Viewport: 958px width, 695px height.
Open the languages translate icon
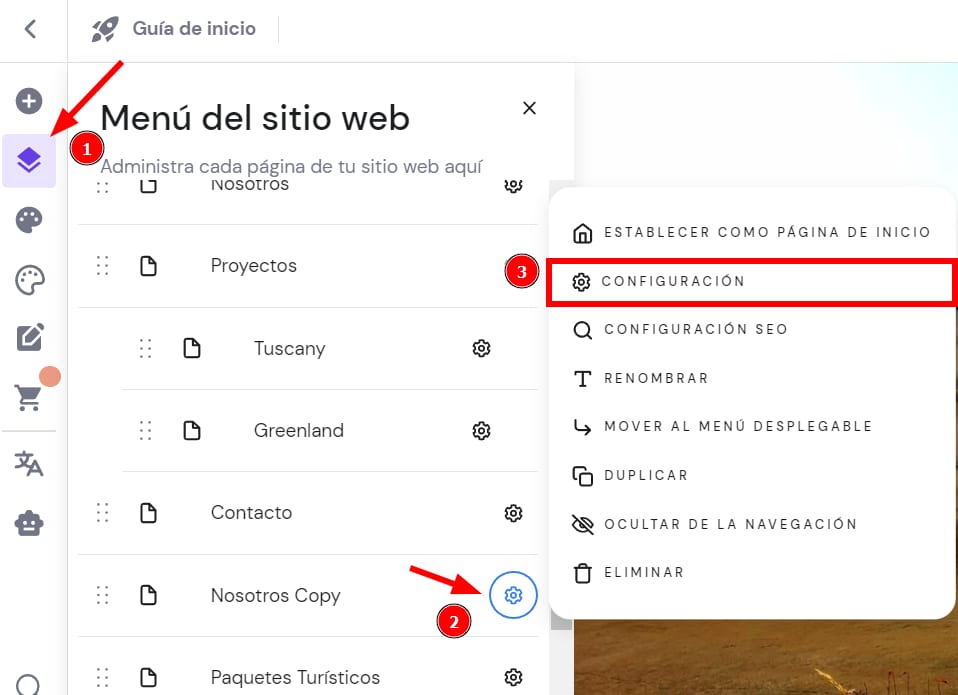[29, 464]
